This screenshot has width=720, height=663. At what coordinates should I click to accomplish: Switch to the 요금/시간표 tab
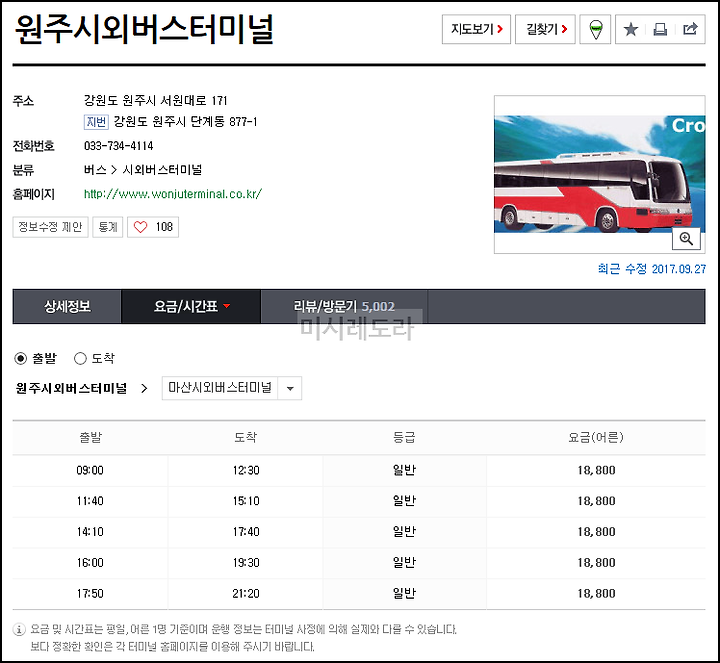191,306
